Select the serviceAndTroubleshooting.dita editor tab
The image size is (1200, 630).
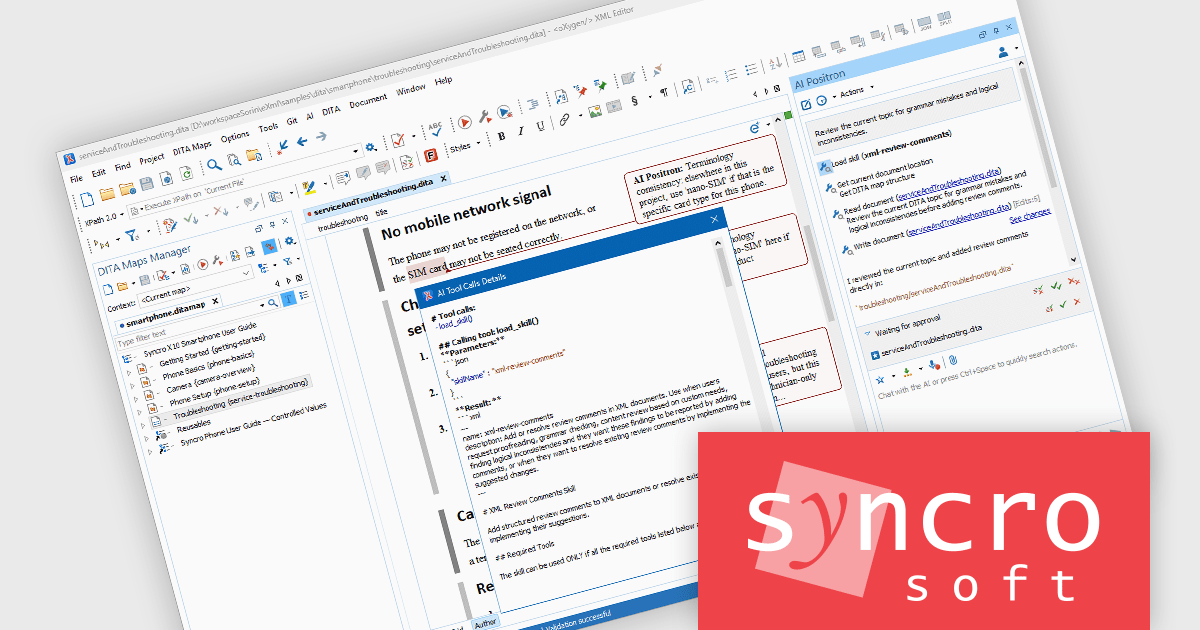375,198
